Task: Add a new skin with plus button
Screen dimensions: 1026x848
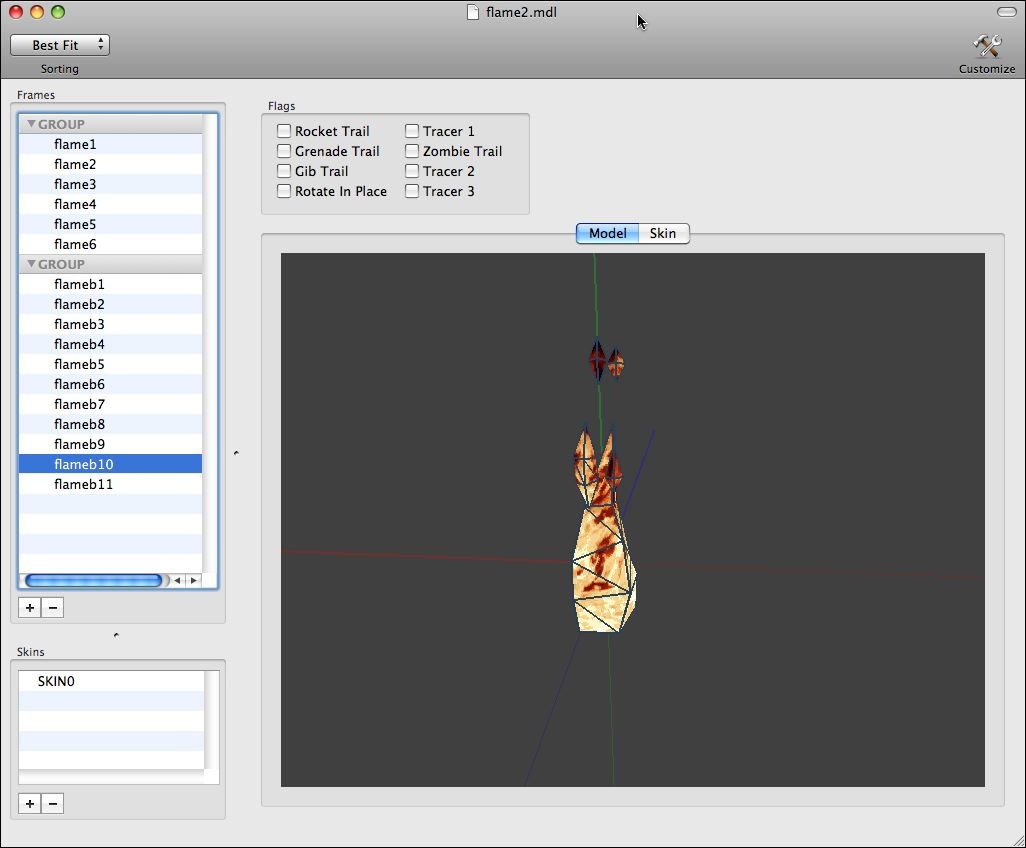Action: coord(30,803)
